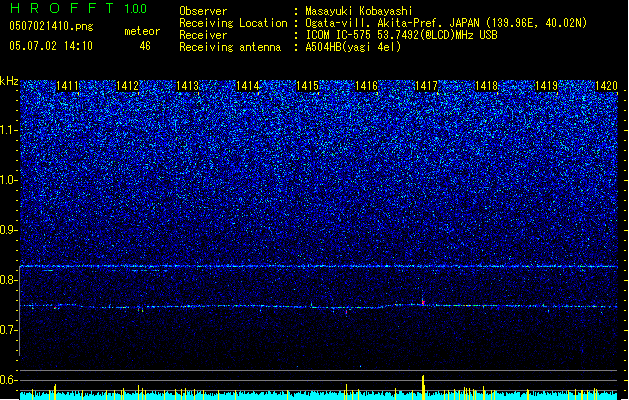Click the HROFFT title text
629x400 pixels.
(x=62, y=8)
